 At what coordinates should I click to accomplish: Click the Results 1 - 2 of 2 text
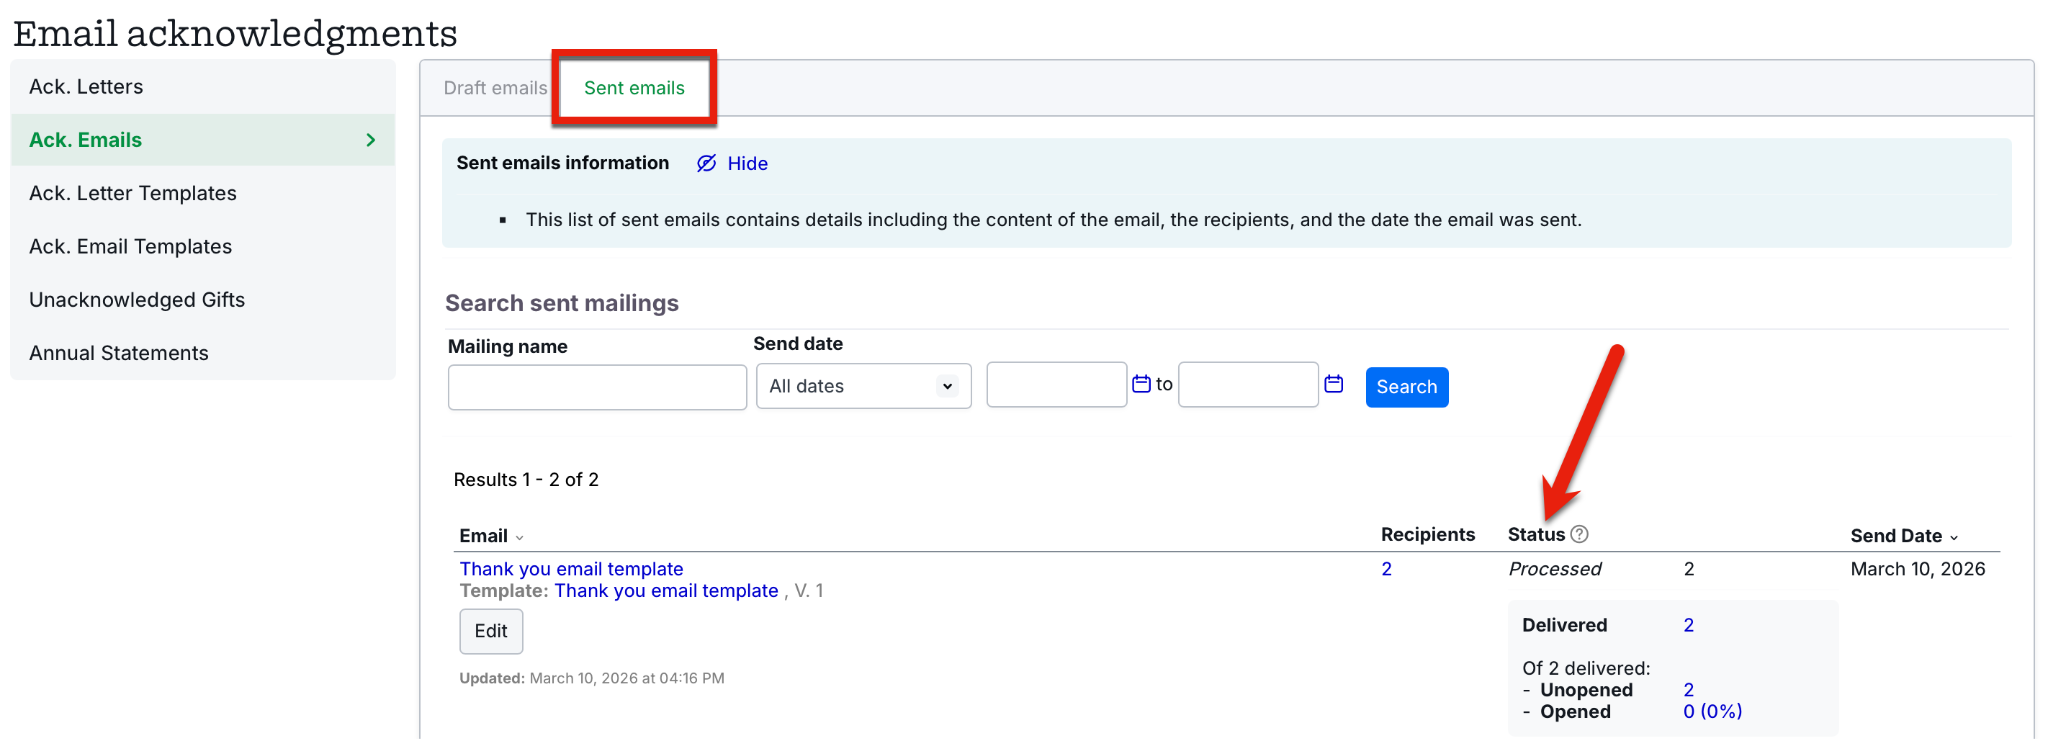526,480
